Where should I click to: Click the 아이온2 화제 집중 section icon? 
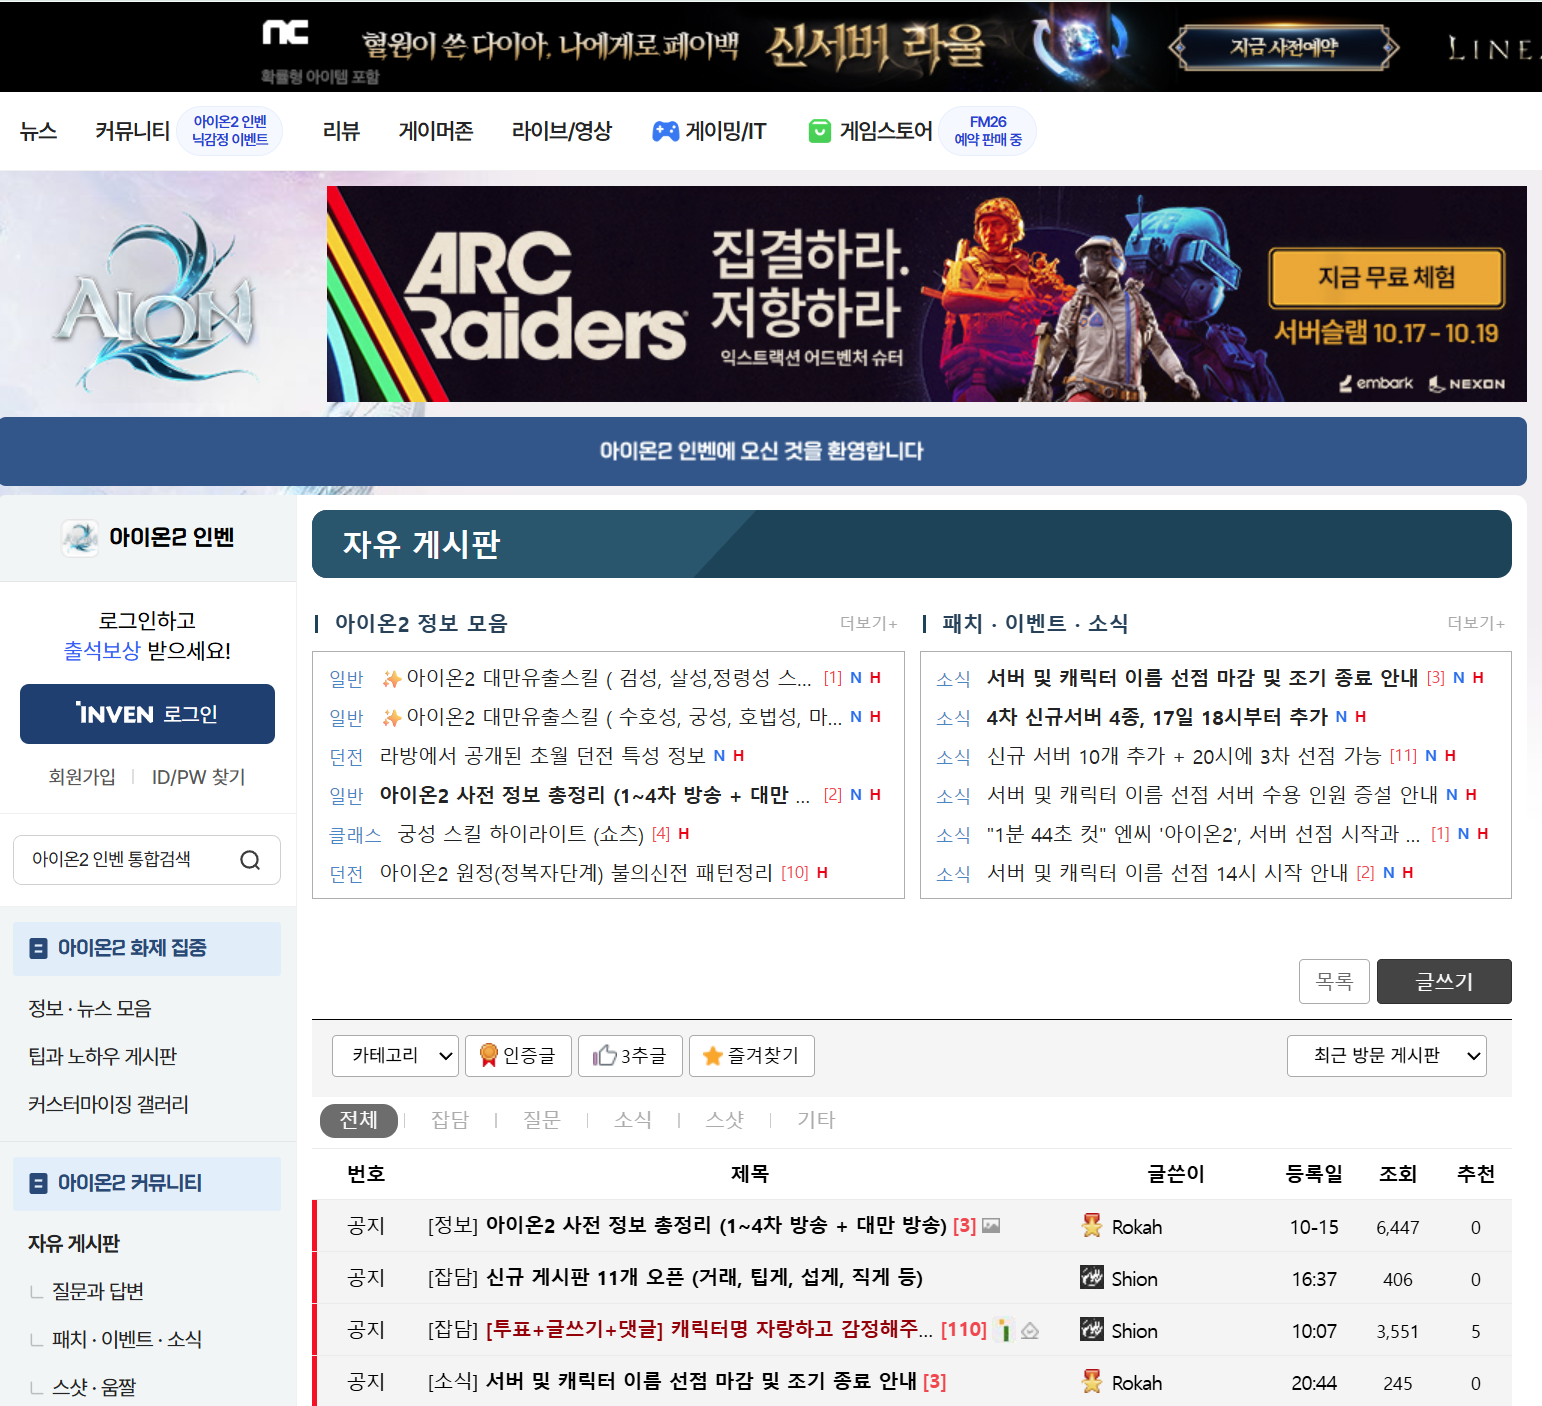38,948
